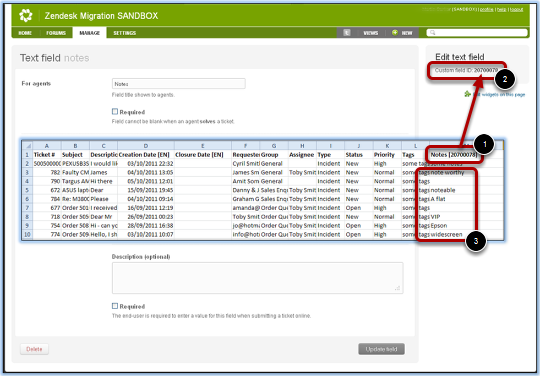Select spreadsheet column K header

tap(387, 146)
